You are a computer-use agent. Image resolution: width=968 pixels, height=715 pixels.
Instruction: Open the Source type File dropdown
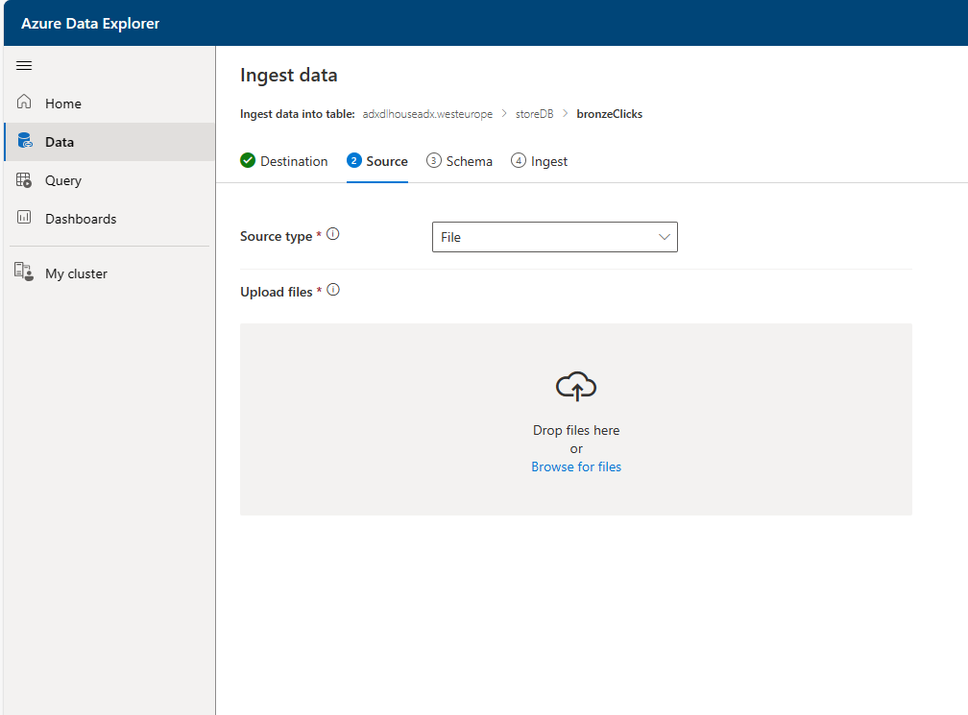[x=554, y=237]
